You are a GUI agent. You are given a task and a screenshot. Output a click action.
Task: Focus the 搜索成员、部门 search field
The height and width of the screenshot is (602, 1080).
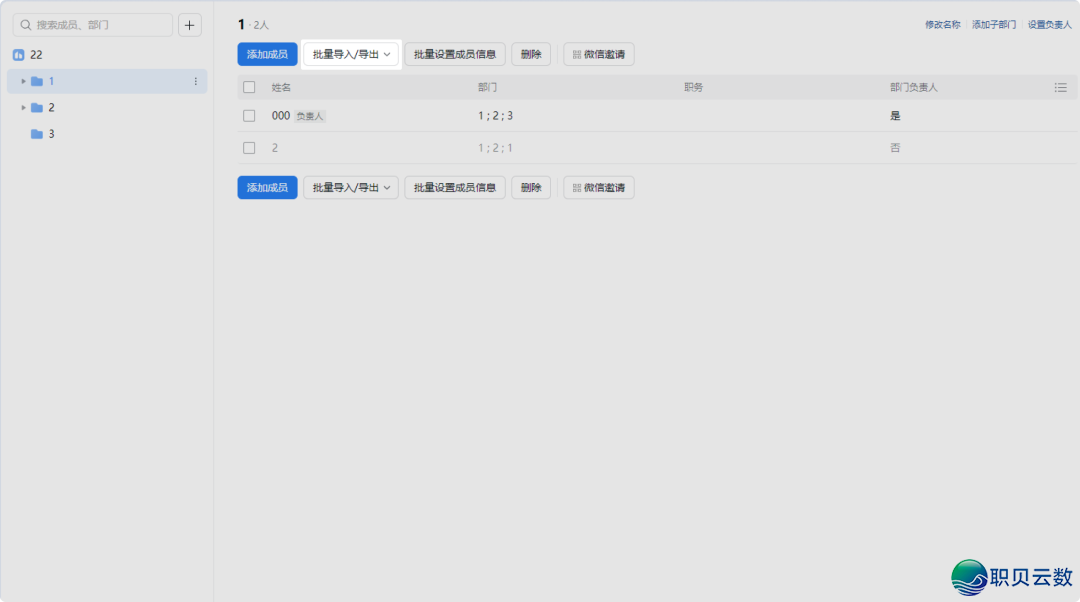(x=93, y=25)
